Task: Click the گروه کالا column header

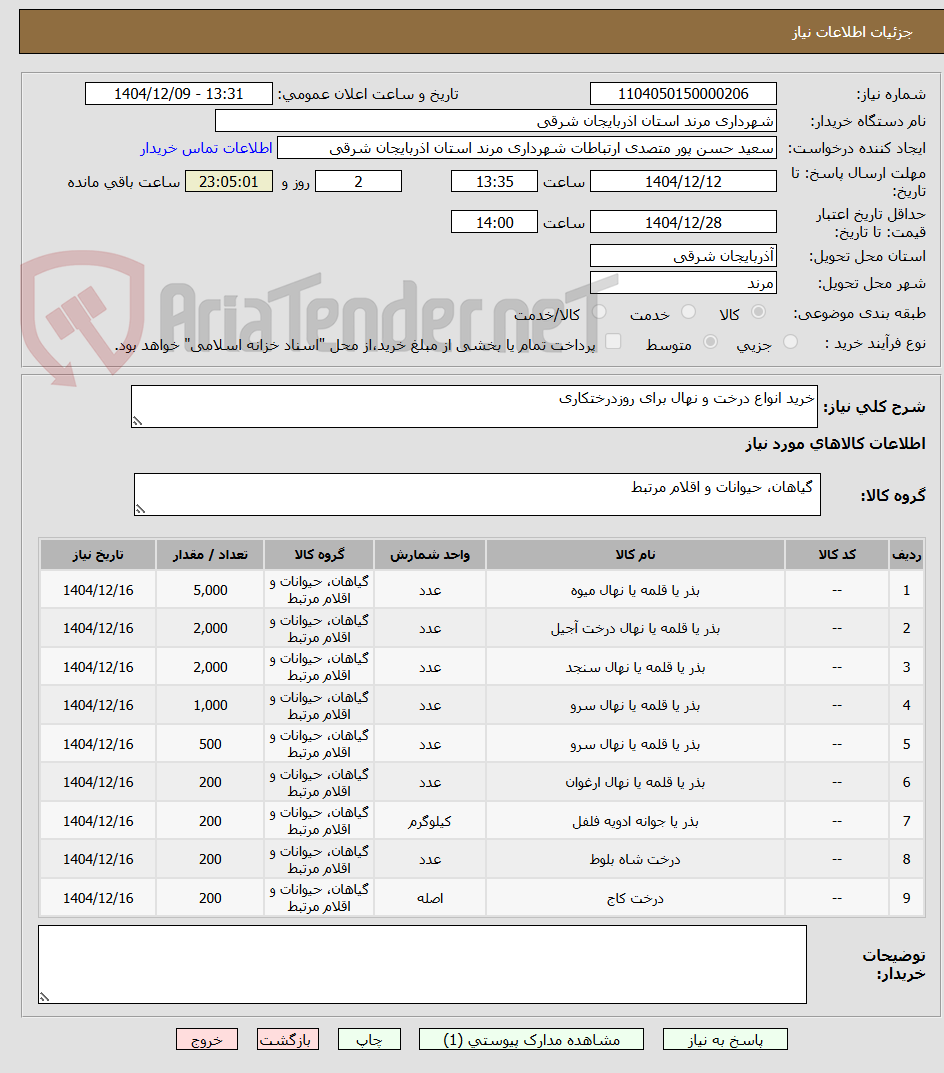Action: [x=319, y=554]
